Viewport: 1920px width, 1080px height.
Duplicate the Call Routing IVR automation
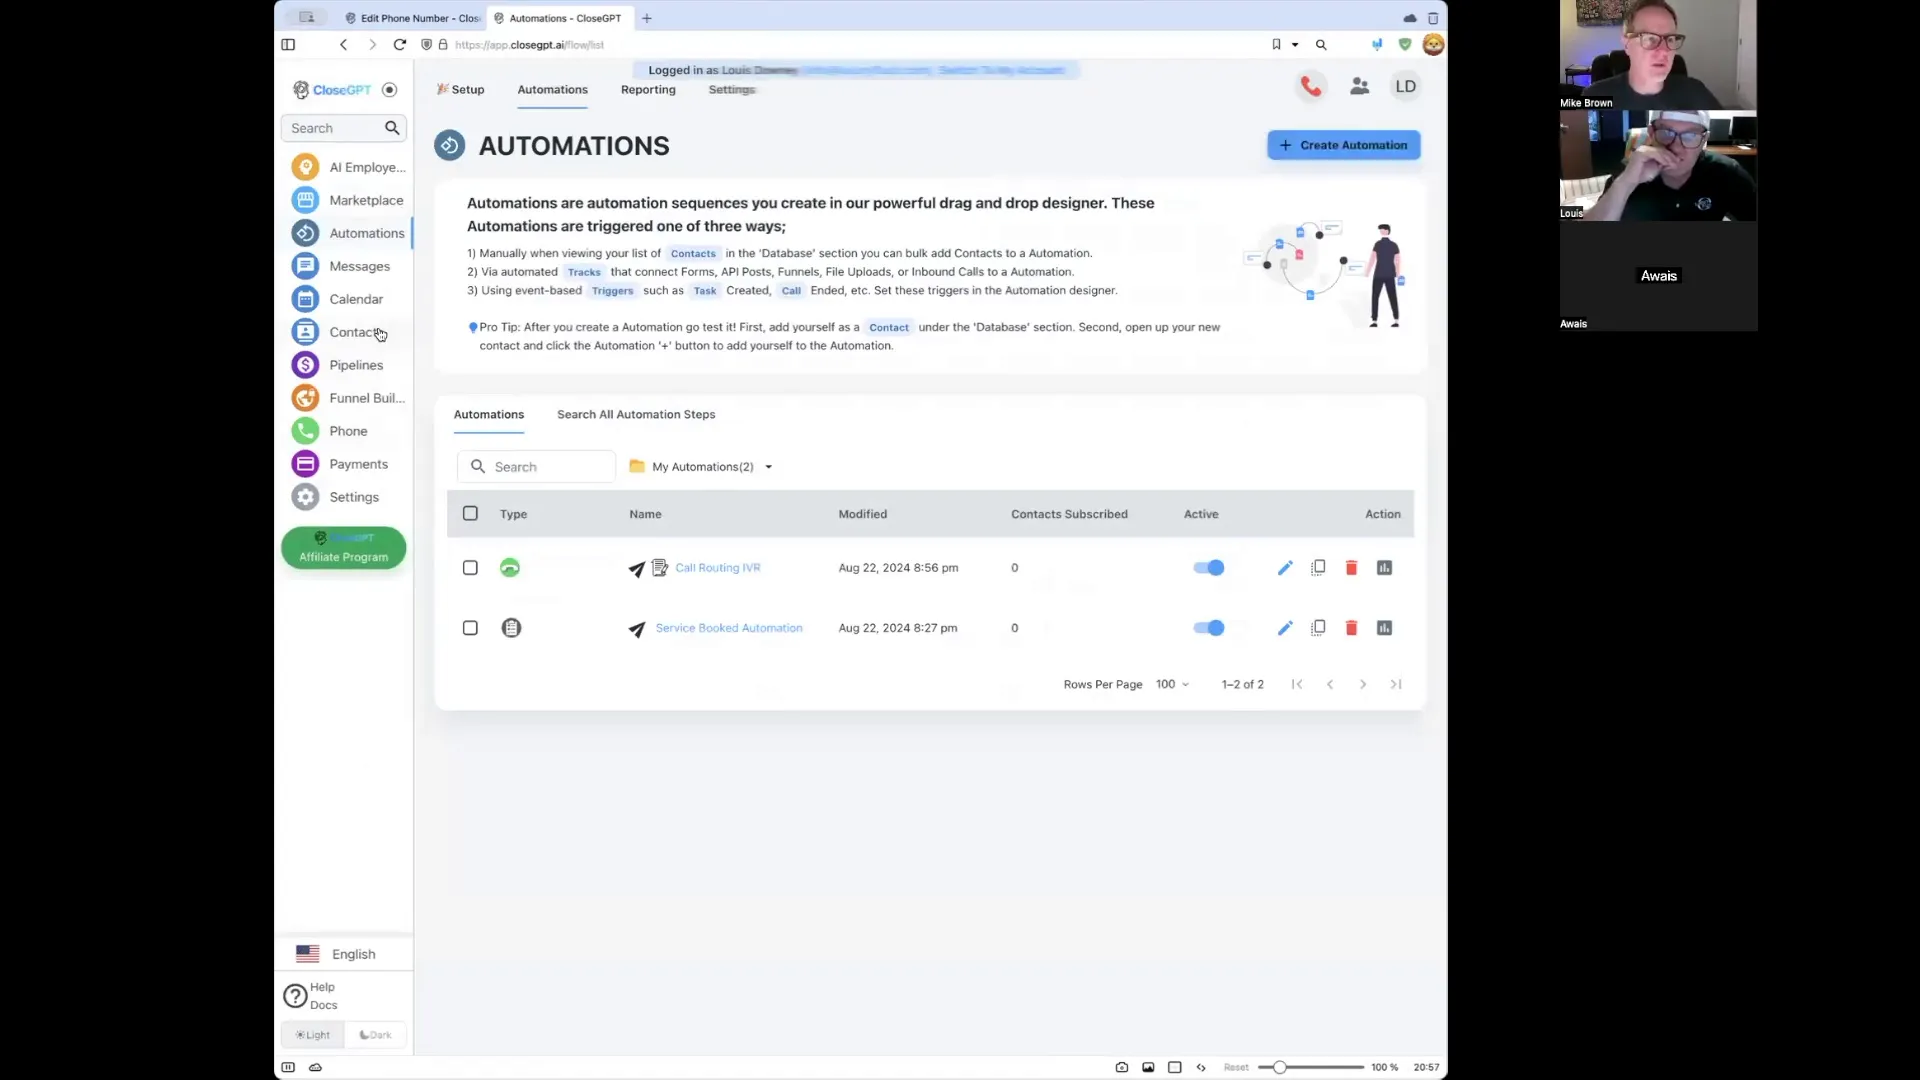[1318, 568]
